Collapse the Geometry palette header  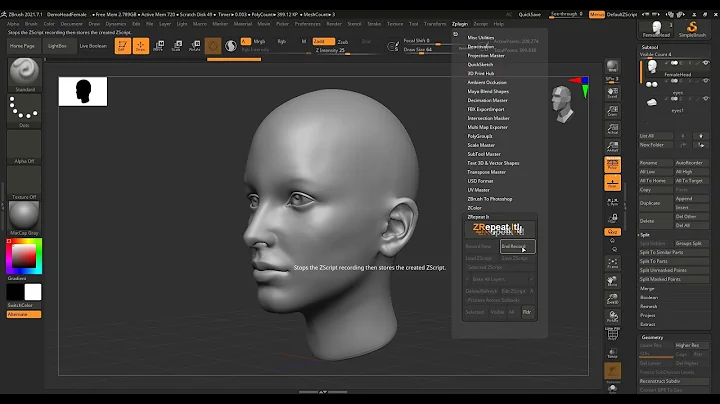[652, 337]
